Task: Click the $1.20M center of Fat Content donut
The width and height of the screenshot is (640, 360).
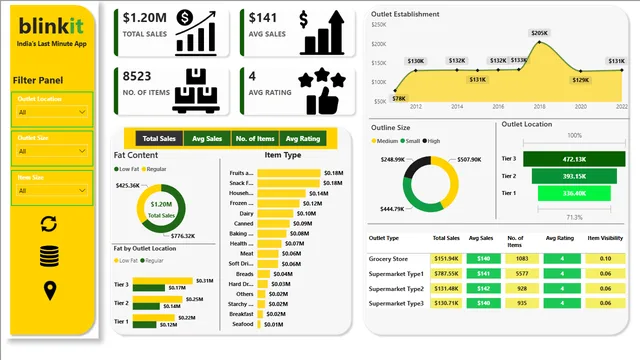Action: click(x=161, y=204)
